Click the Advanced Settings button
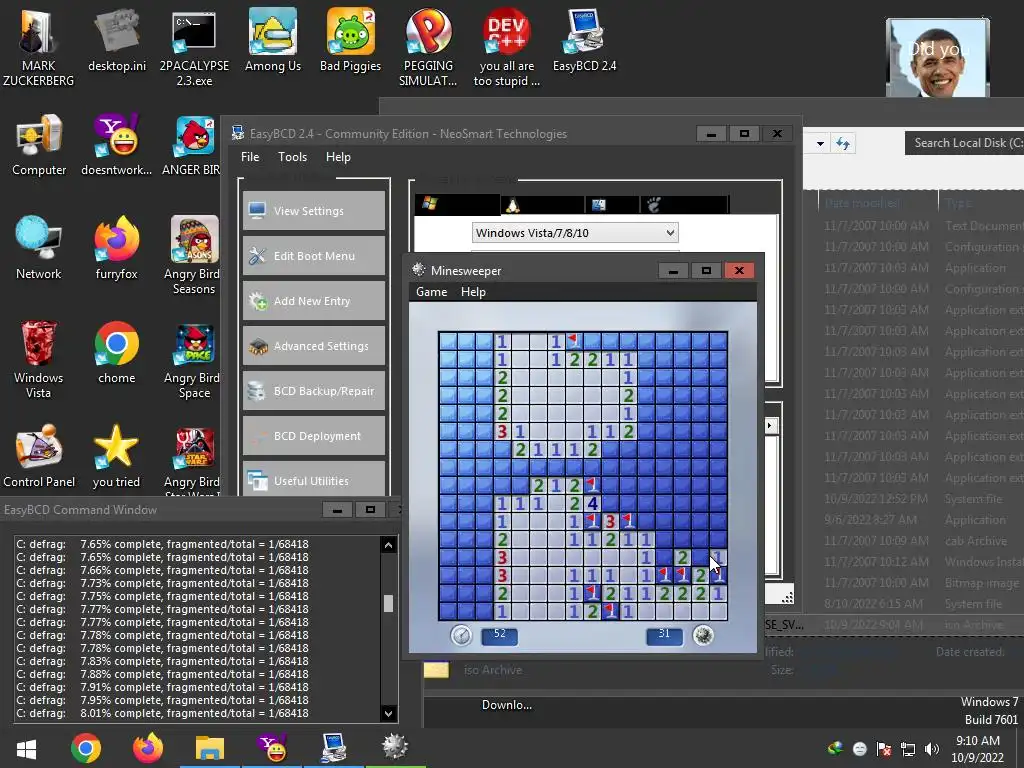This screenshot has width=1024, height=768. [x=314, y=346]
